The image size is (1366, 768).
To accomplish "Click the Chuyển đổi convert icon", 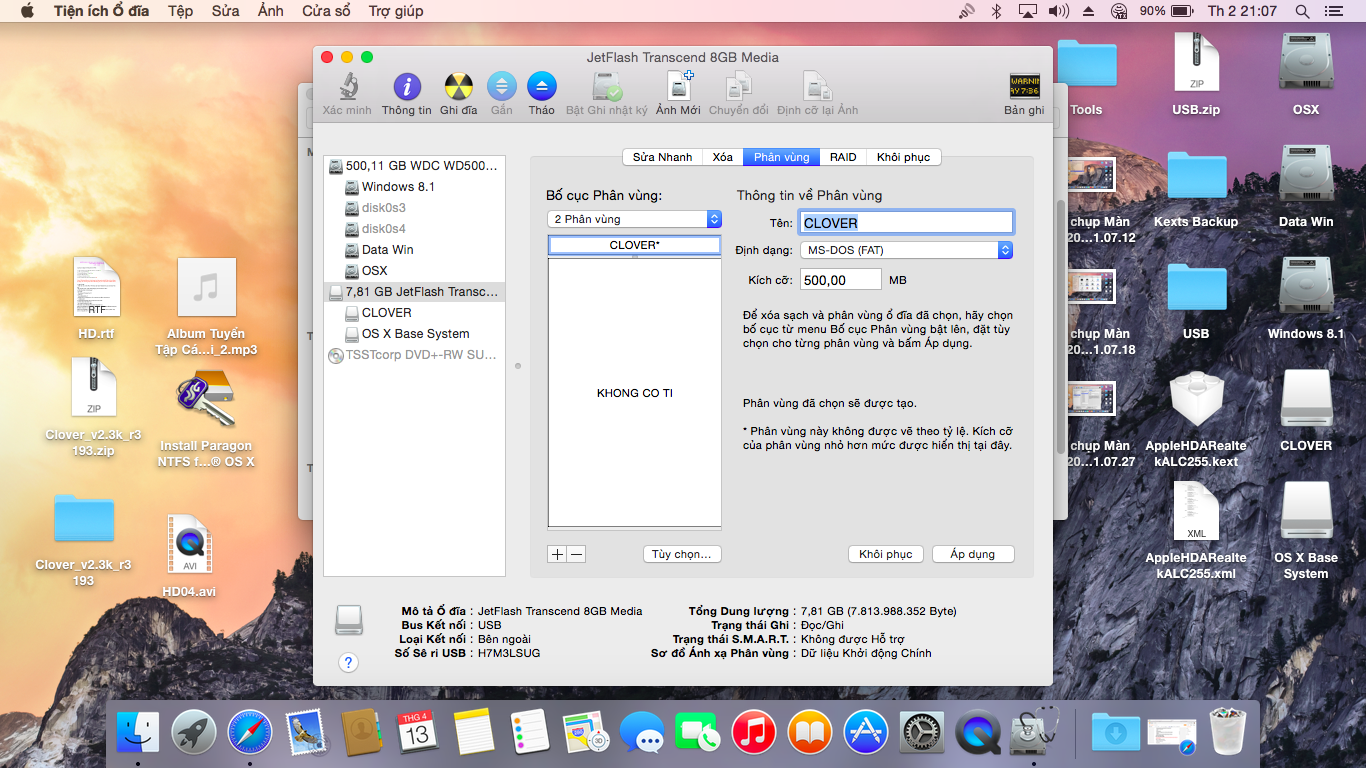I will pos(739,87).
